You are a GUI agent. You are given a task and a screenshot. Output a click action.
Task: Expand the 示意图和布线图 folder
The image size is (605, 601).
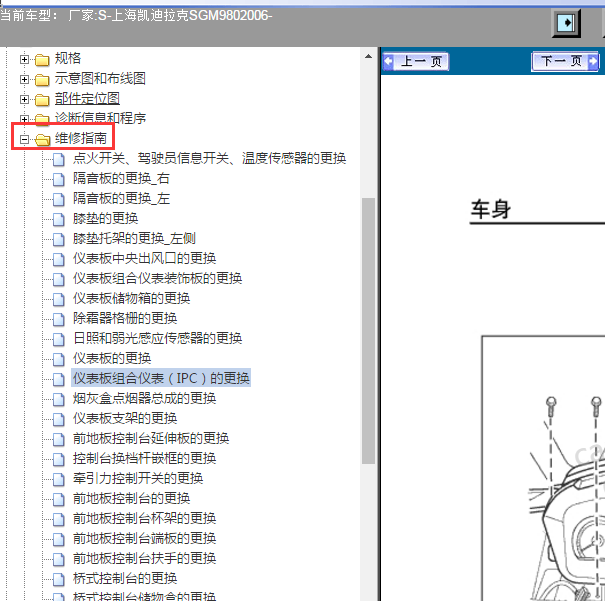(x=24, y=79)
